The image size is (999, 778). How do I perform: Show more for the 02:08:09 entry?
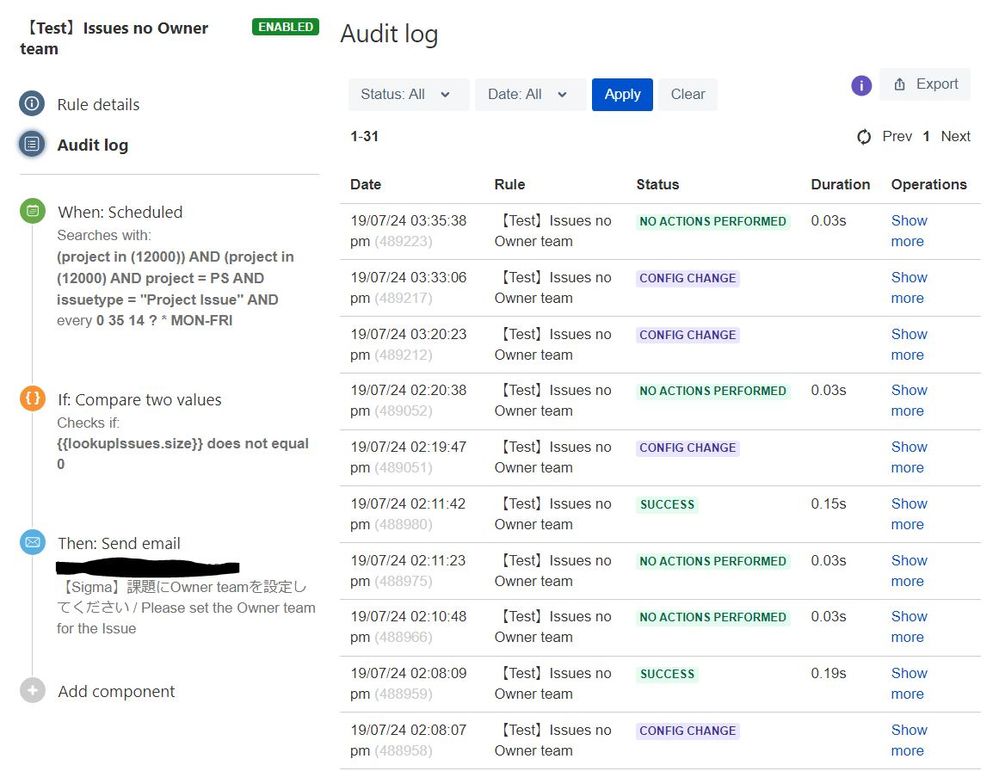click(x=909, y=683)
